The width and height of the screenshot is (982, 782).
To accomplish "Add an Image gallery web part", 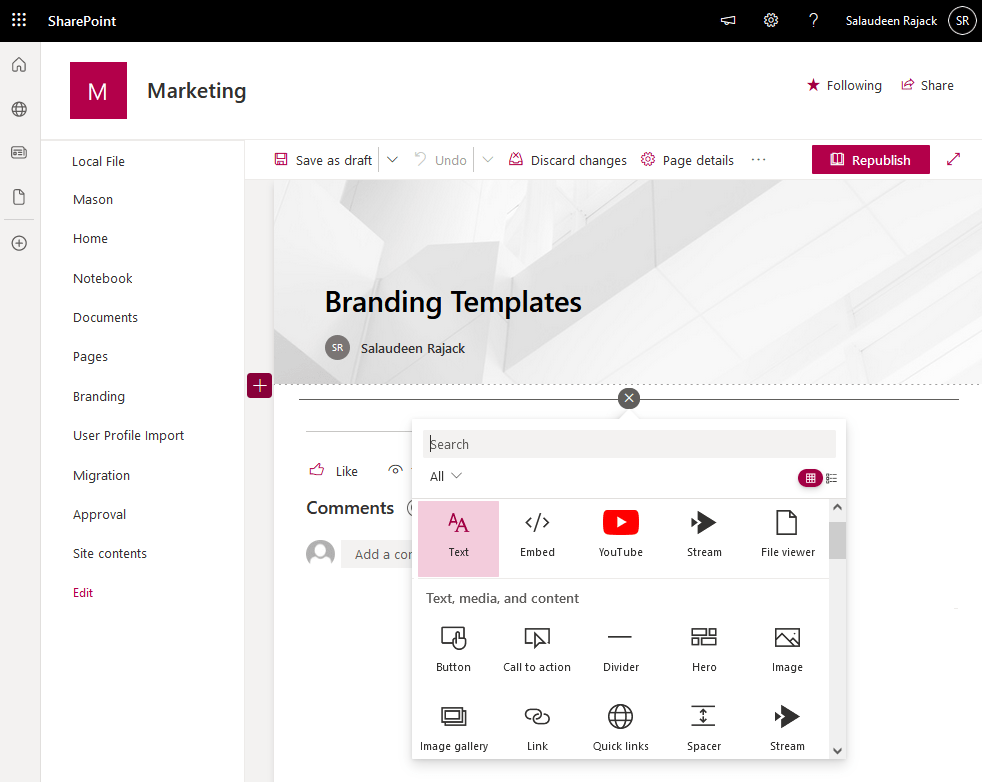I will click(x=453, y=727).
